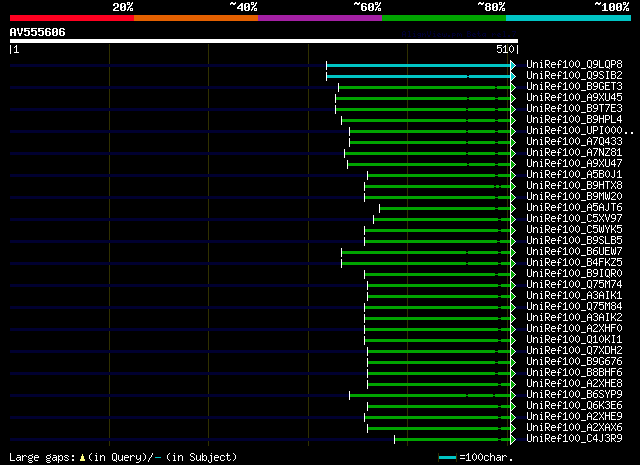Open hit UniRef100_A2XHF0
This screenshot has width=640, height=465.
click(574, 329)
